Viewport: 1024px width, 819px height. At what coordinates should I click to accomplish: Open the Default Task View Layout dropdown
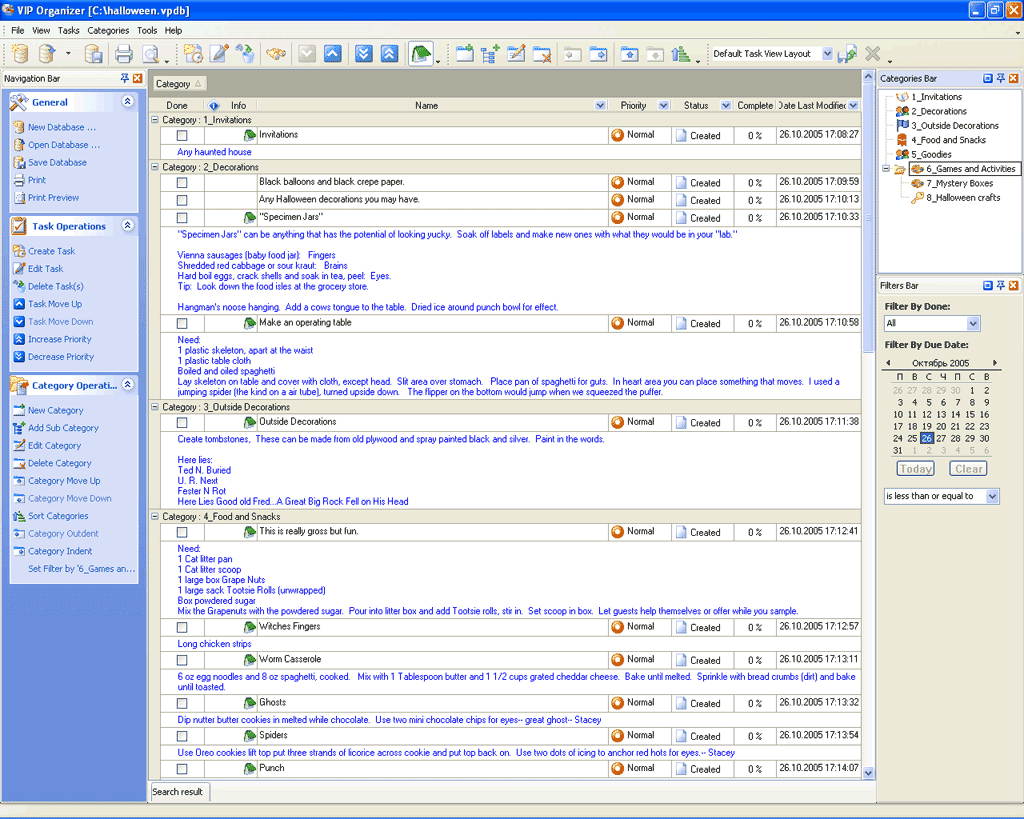click(827, 54)
